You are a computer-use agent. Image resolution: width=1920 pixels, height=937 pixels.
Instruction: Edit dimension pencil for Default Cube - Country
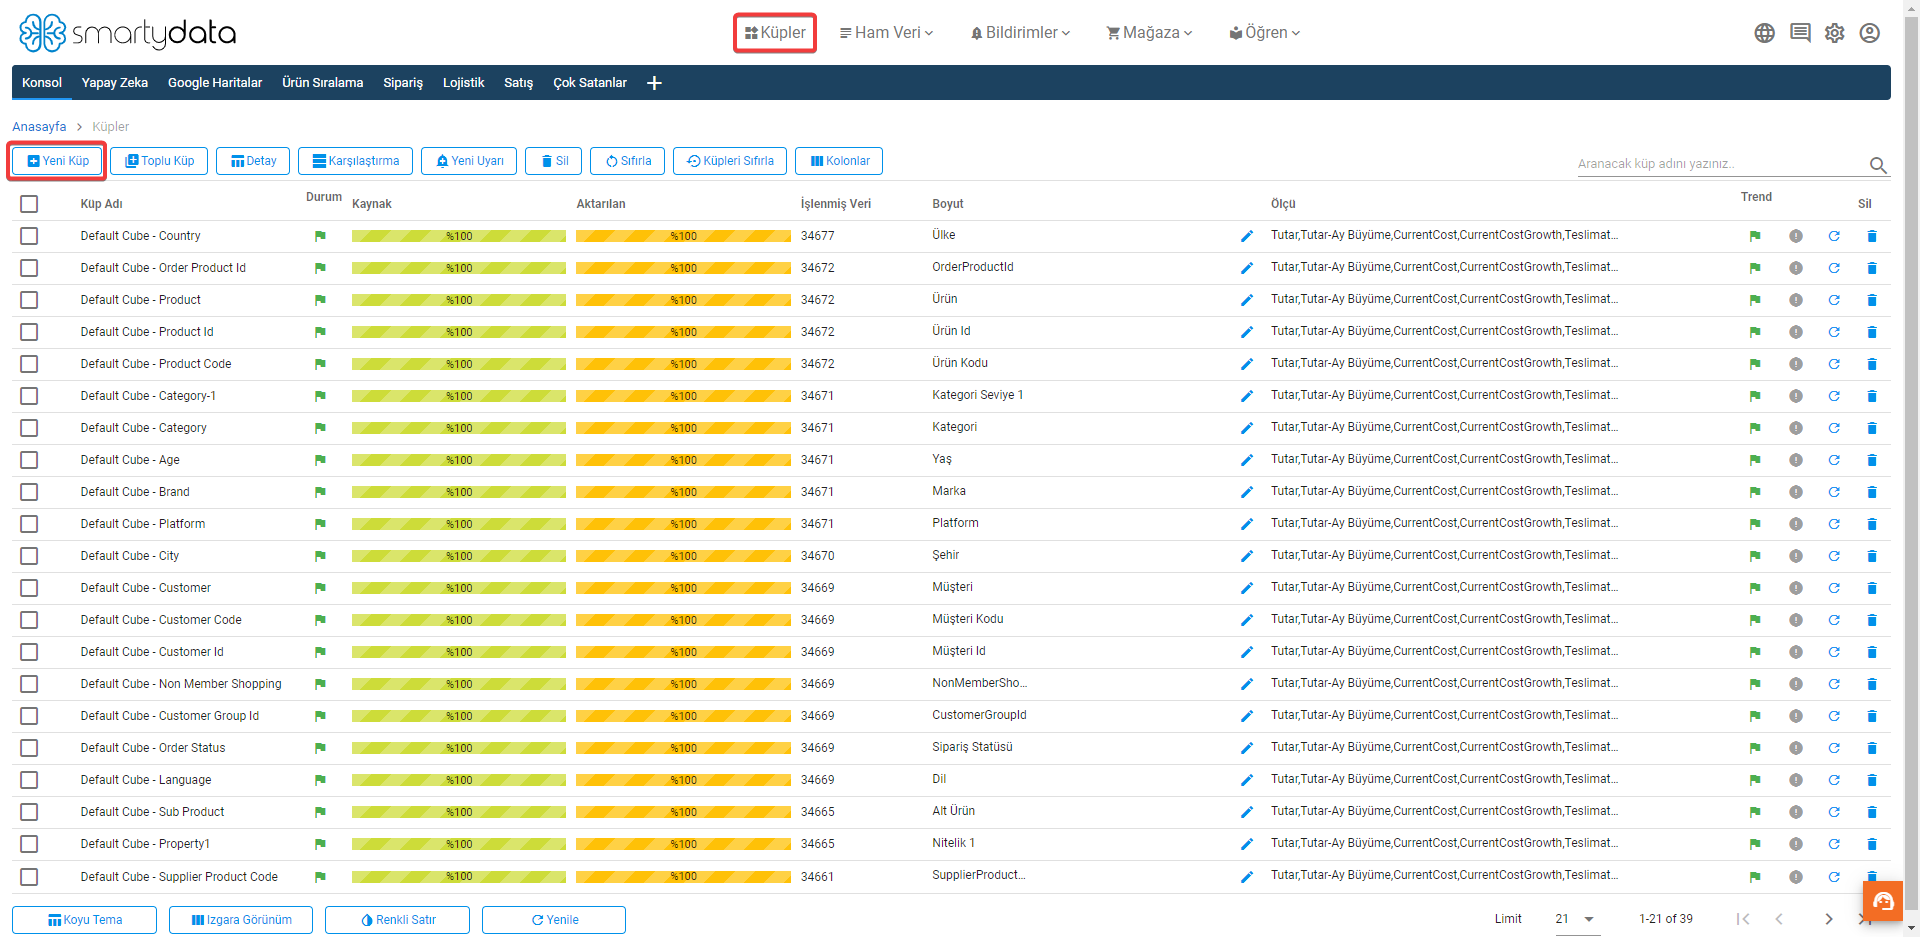pos(1246,236)
